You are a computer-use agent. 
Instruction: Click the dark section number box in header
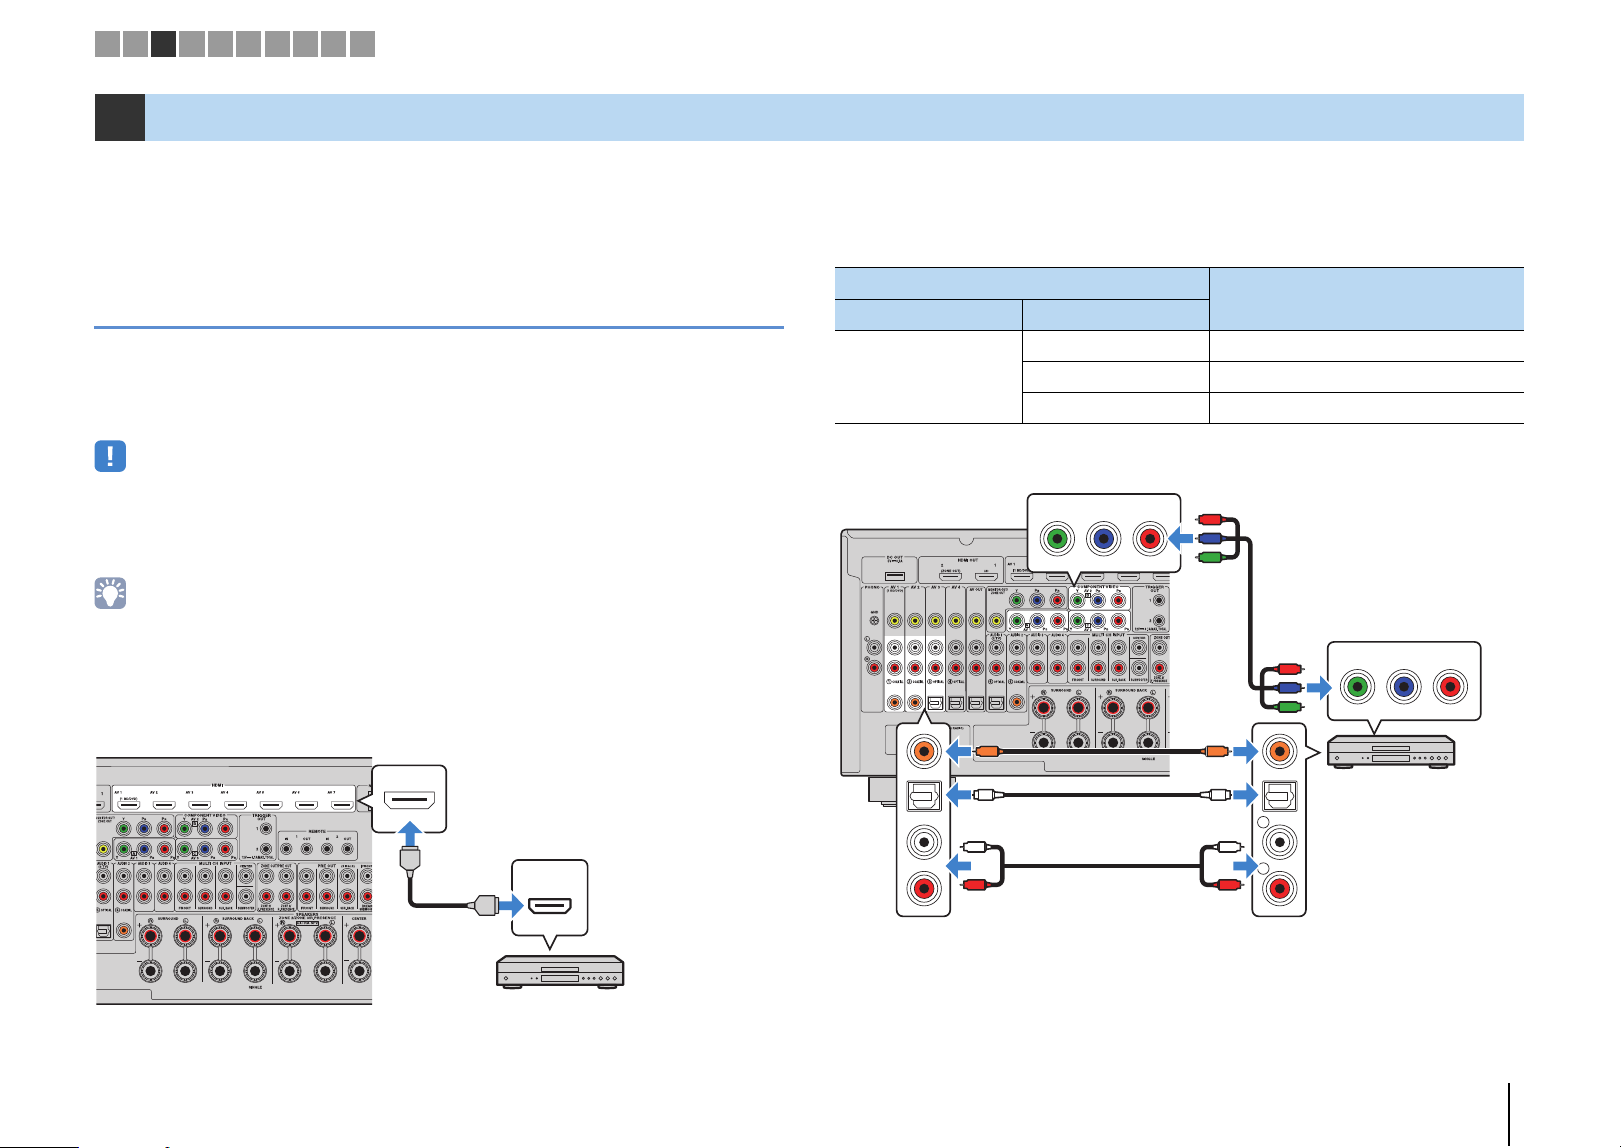point(120,117)
